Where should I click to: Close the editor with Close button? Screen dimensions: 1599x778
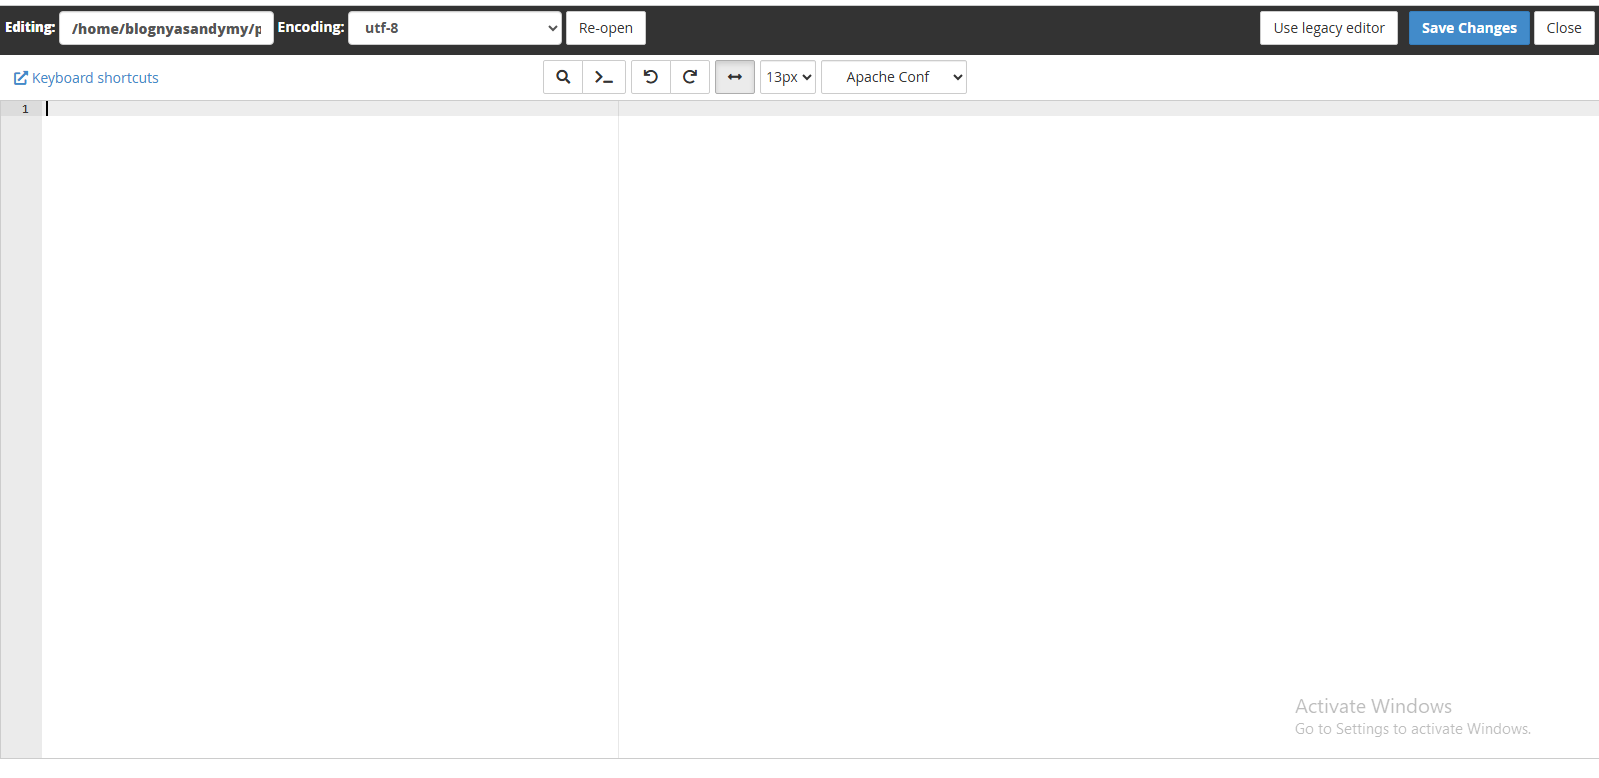1564,28
